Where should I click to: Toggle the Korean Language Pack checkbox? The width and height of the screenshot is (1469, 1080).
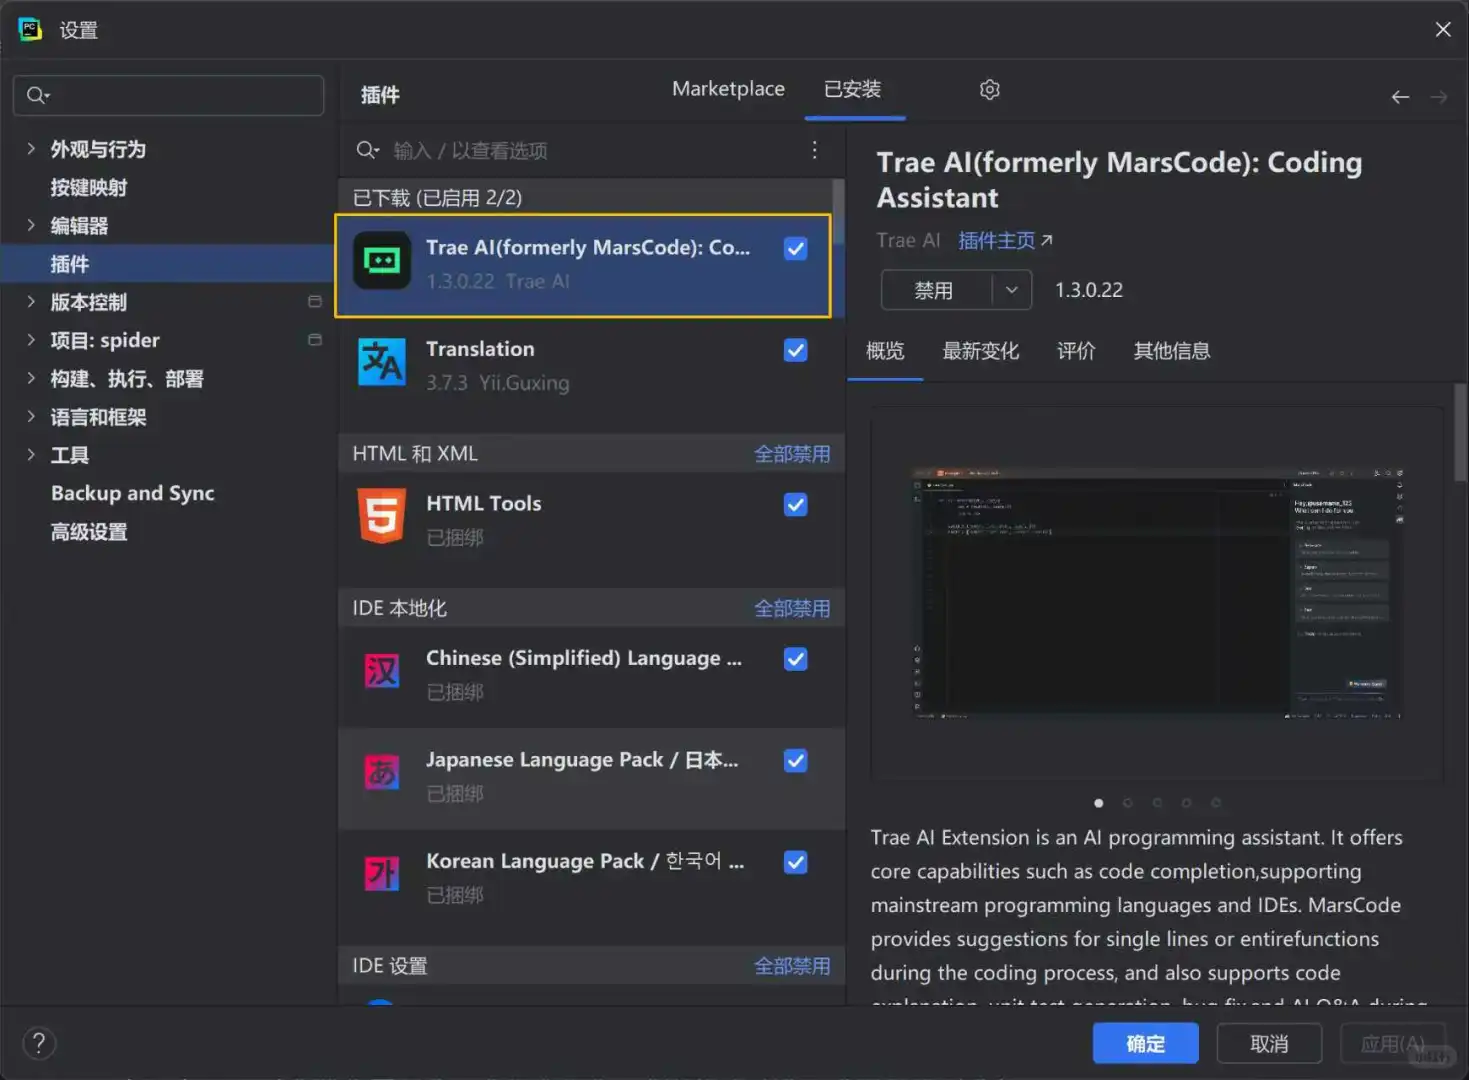tap(796, 862)
